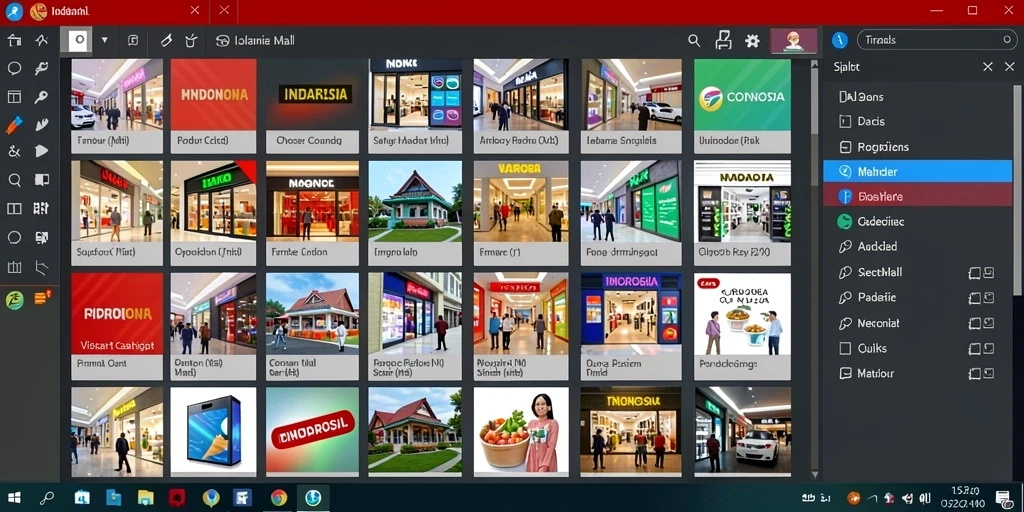Open Chrome from the taskbar
The height and width of the screenshot is (512, 1024).
point(279,498)
